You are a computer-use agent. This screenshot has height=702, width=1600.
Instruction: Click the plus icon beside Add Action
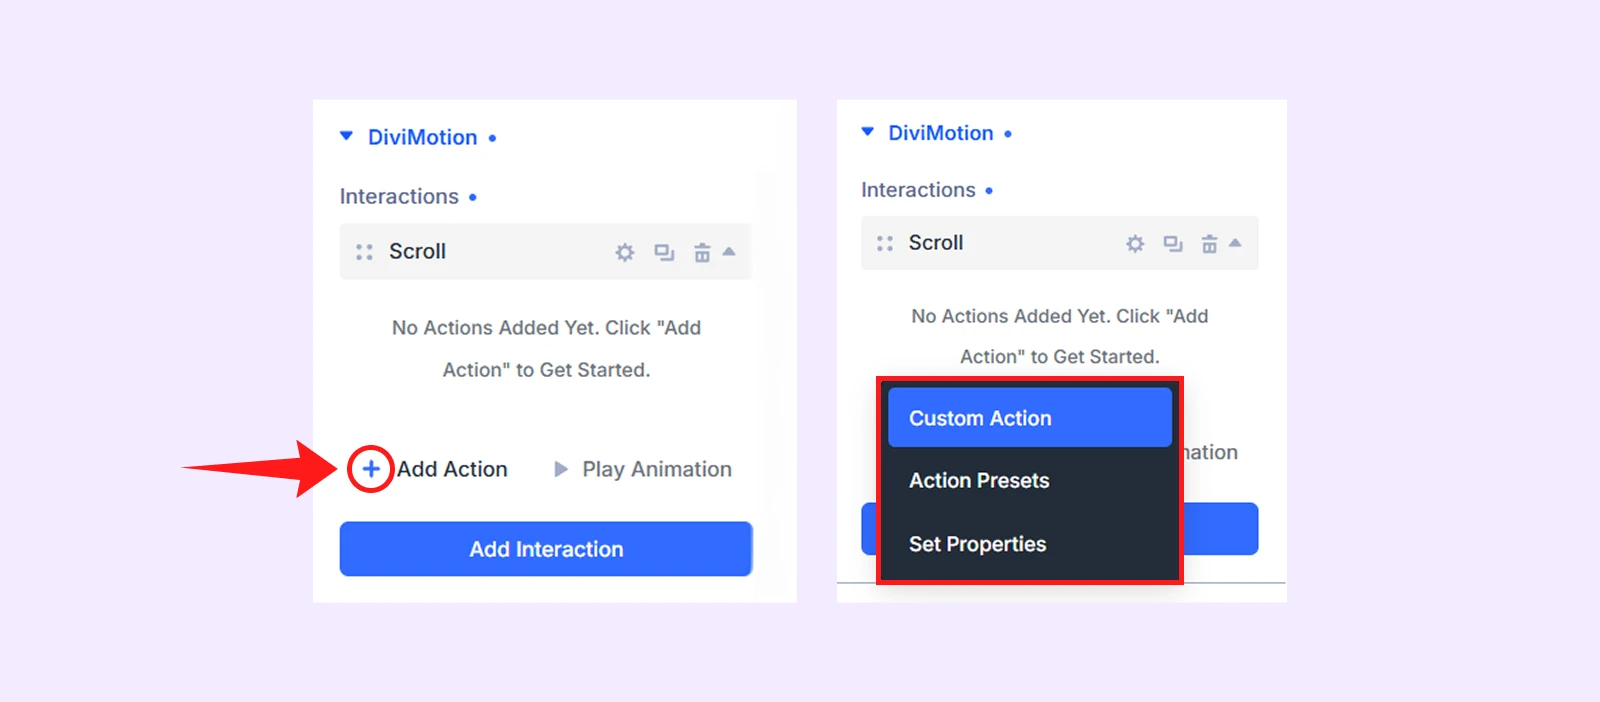[x=370, y=469]
